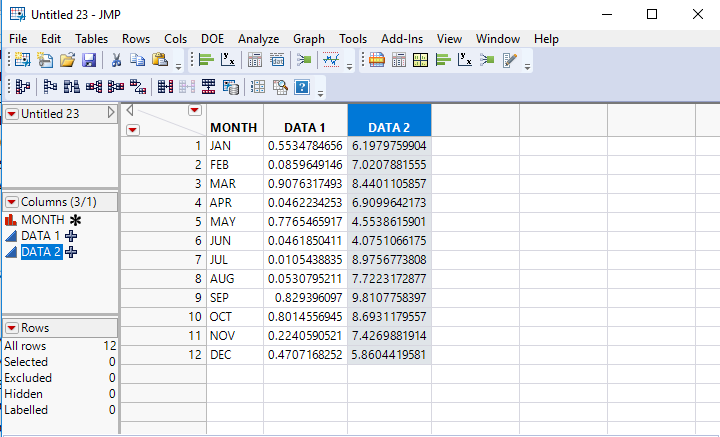The height and width of the screenshot is (437, 720).
Task: Click the Split columns icon
Action: pos(116,87)
